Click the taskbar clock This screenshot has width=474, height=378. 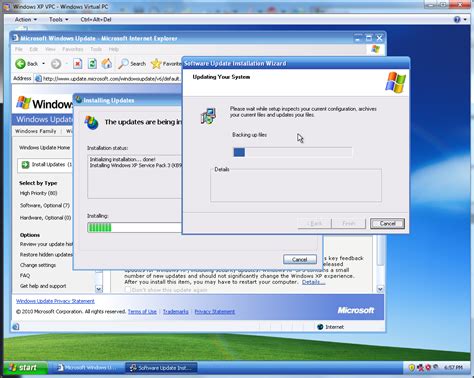pyautogui.click(x=453, y=367)
